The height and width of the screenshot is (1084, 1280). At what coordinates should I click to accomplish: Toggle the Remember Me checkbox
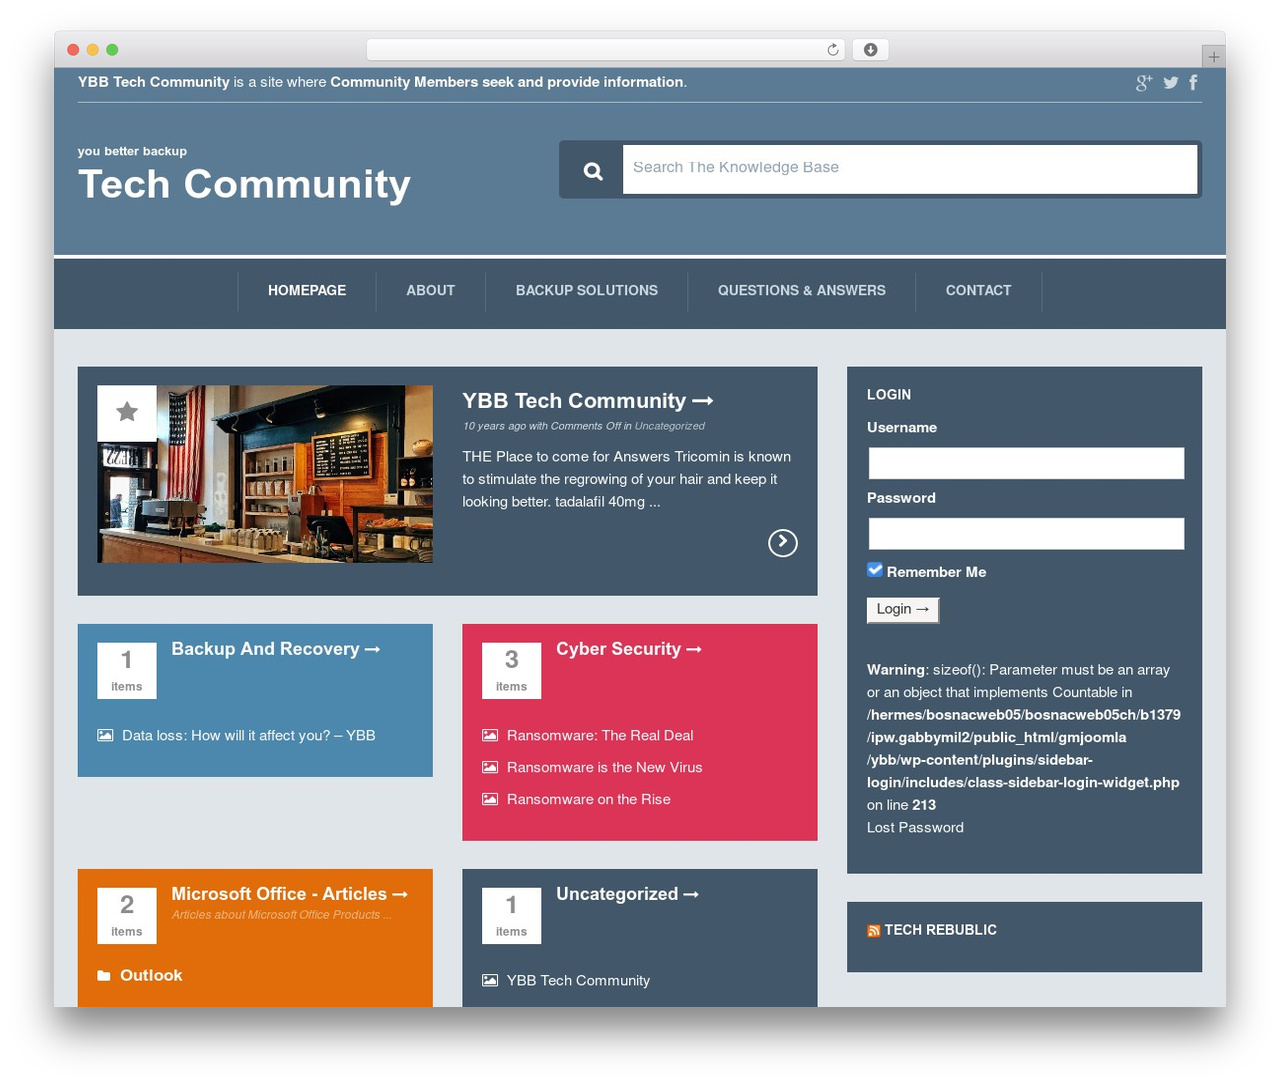pos(875,570)
